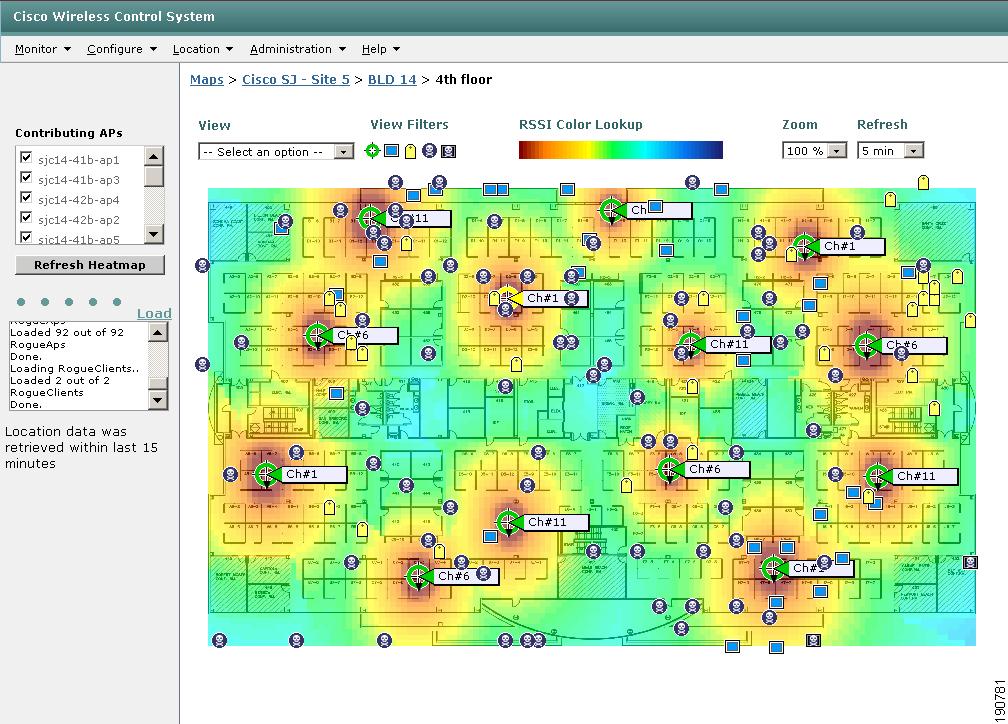Uncheck the sjc14-41b-ap1 checkbox

click(x=26, y=157)
